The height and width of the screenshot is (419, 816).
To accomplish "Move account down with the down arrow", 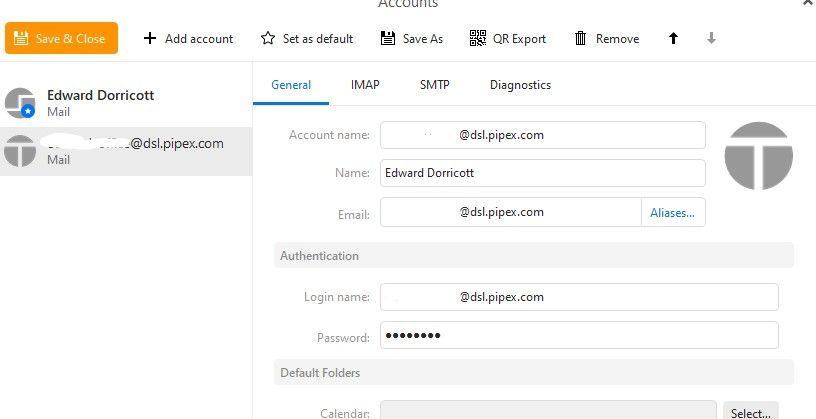I will click(711, 39).
